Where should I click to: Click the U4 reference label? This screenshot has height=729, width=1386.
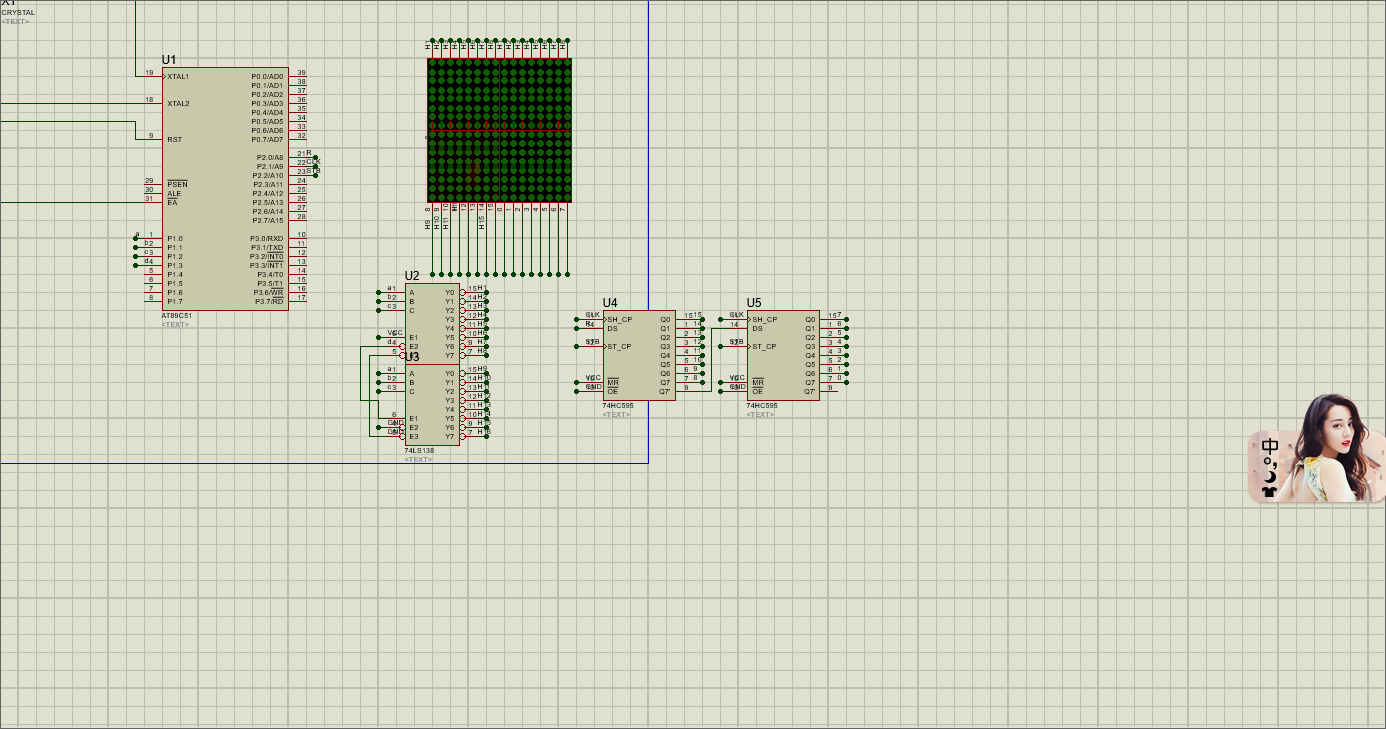(x=610, y=303)
